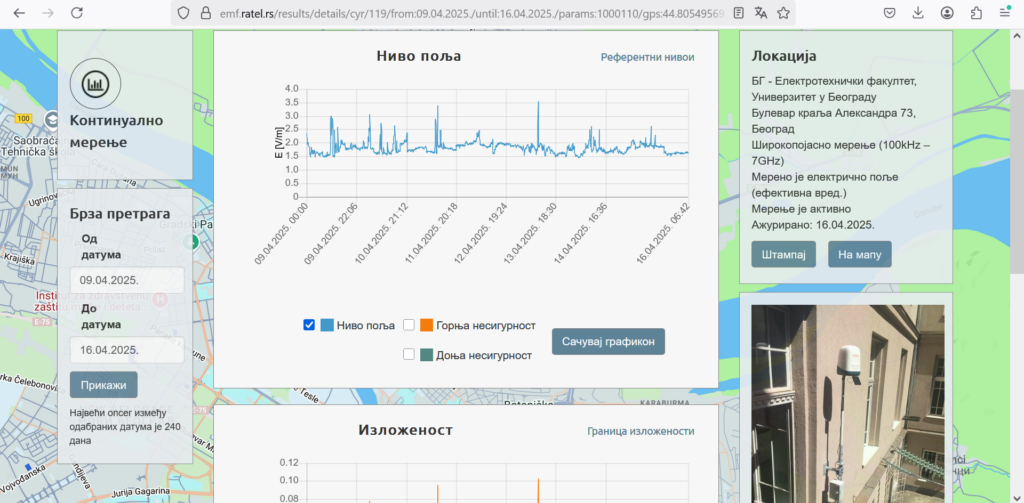1024x503 pixels.
Task: Open the tracking protection shield icon
Action: 181,13
